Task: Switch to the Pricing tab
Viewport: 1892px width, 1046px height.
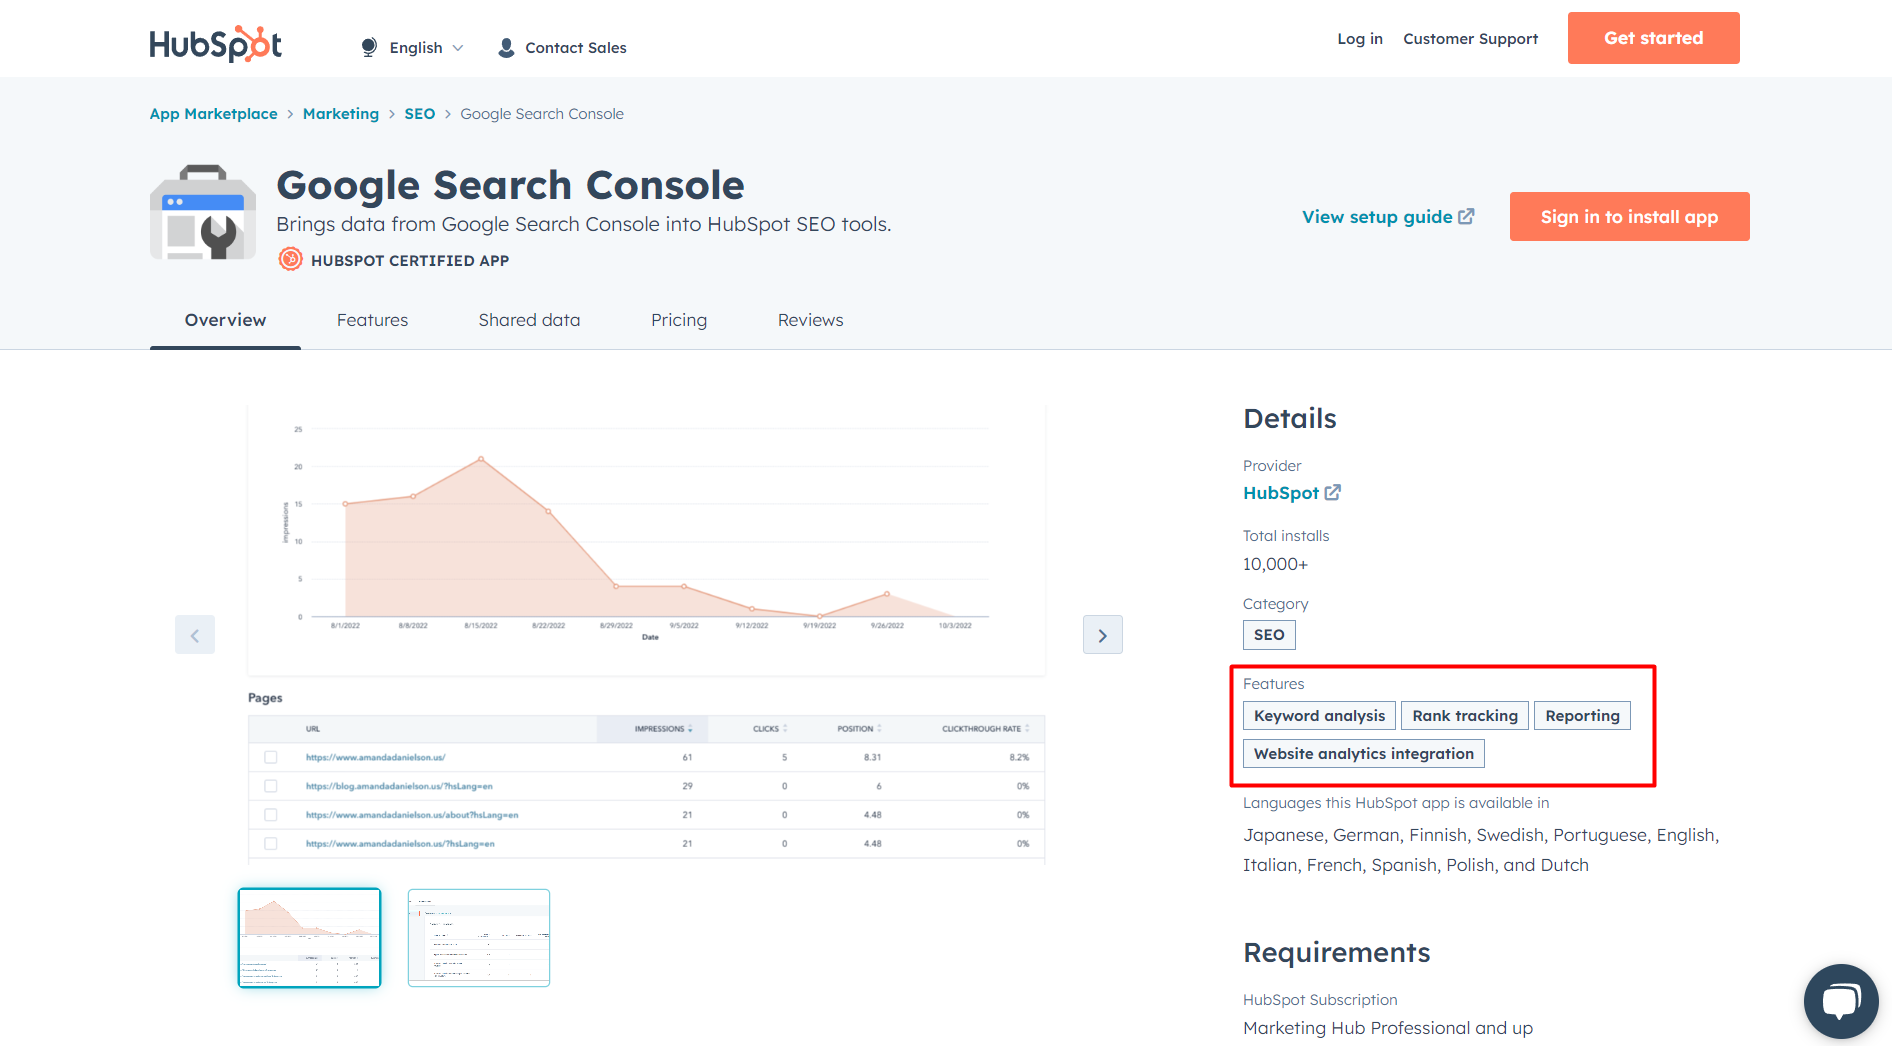Action: pyautogui.click(x=679, y=320)
